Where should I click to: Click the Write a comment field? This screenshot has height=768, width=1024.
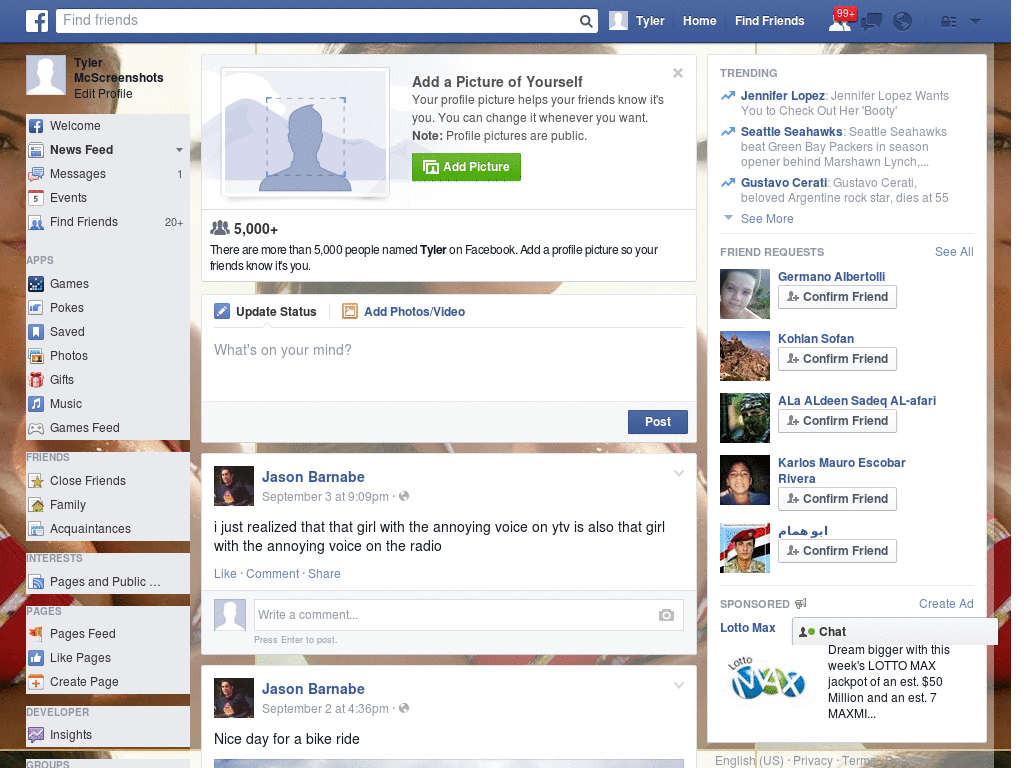[455, 615]
